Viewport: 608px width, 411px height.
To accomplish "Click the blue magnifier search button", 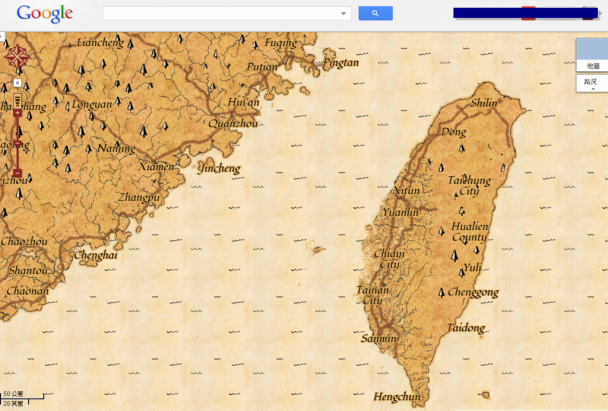I will point(375,13).
